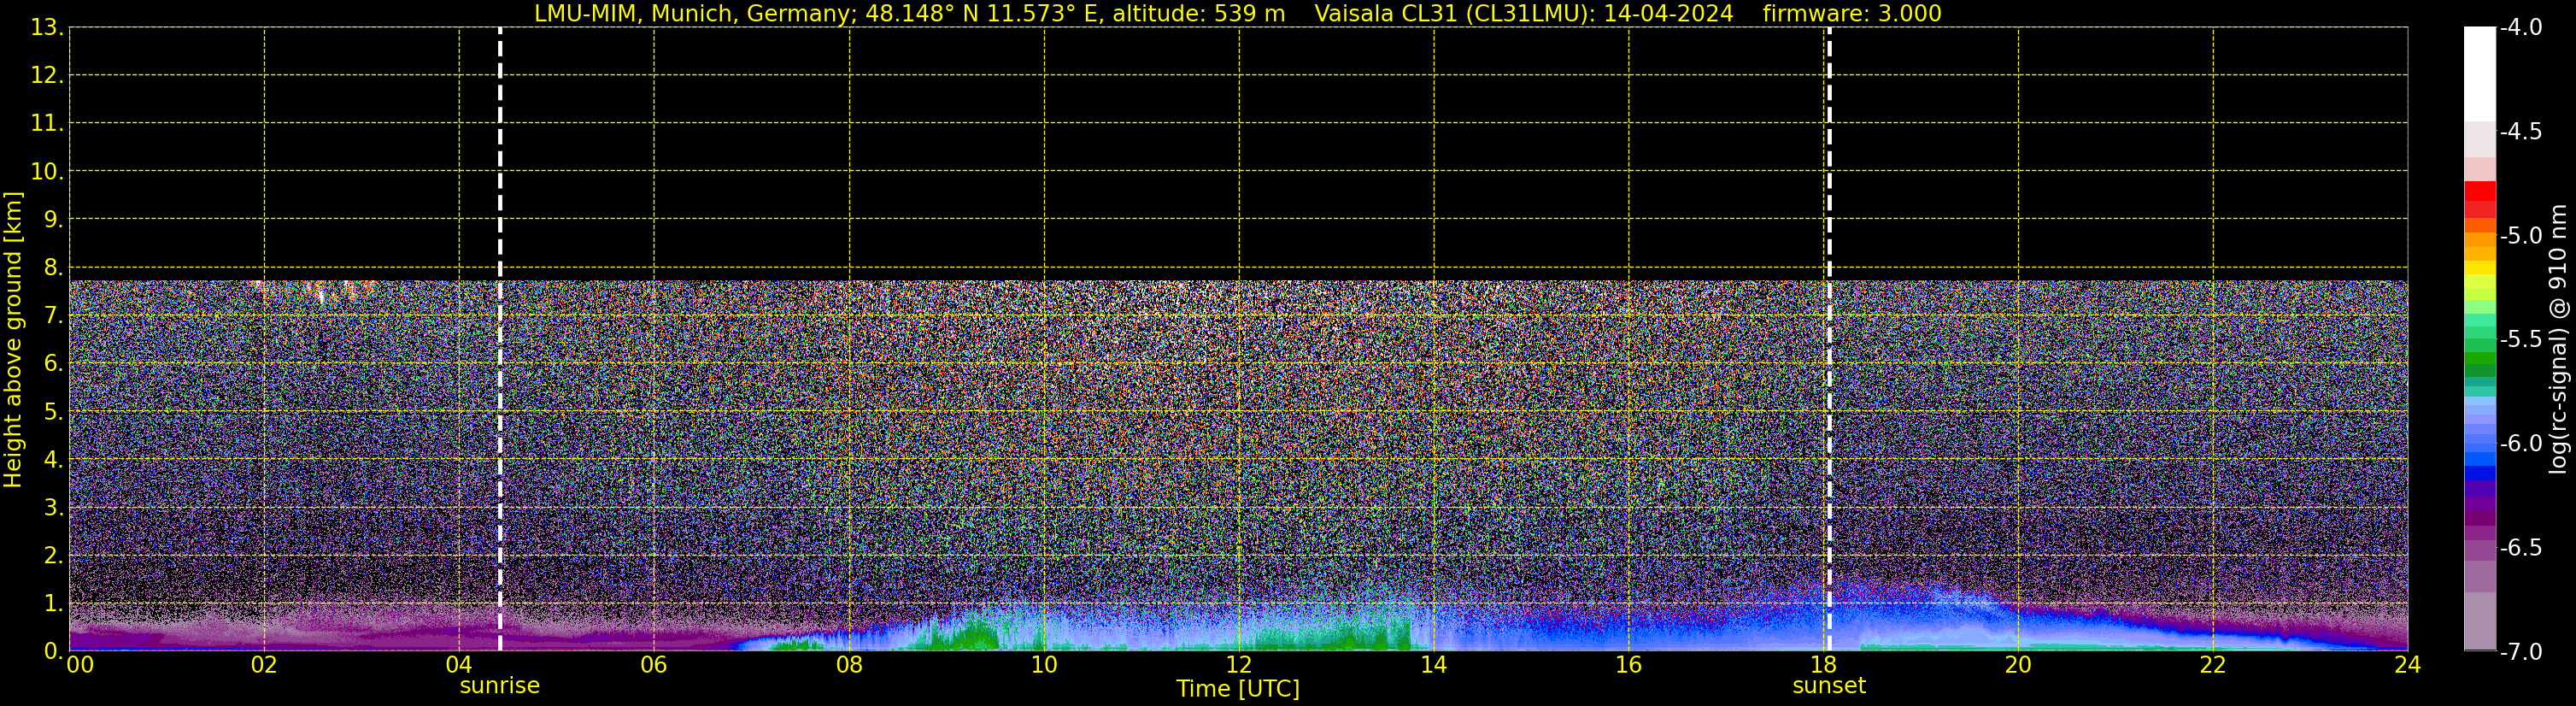Click the green band on the colorbar

pos(2479,360)
